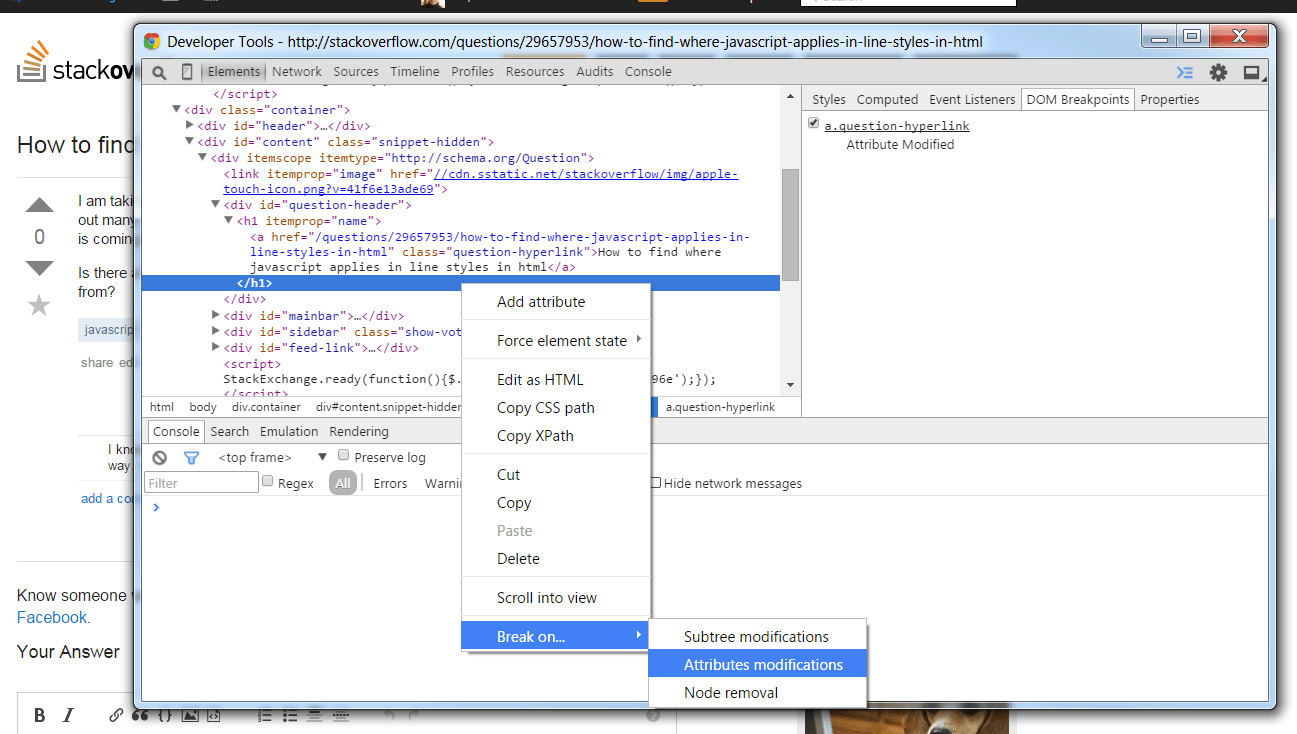Tick the Regex checkbox

click(267, 481)
